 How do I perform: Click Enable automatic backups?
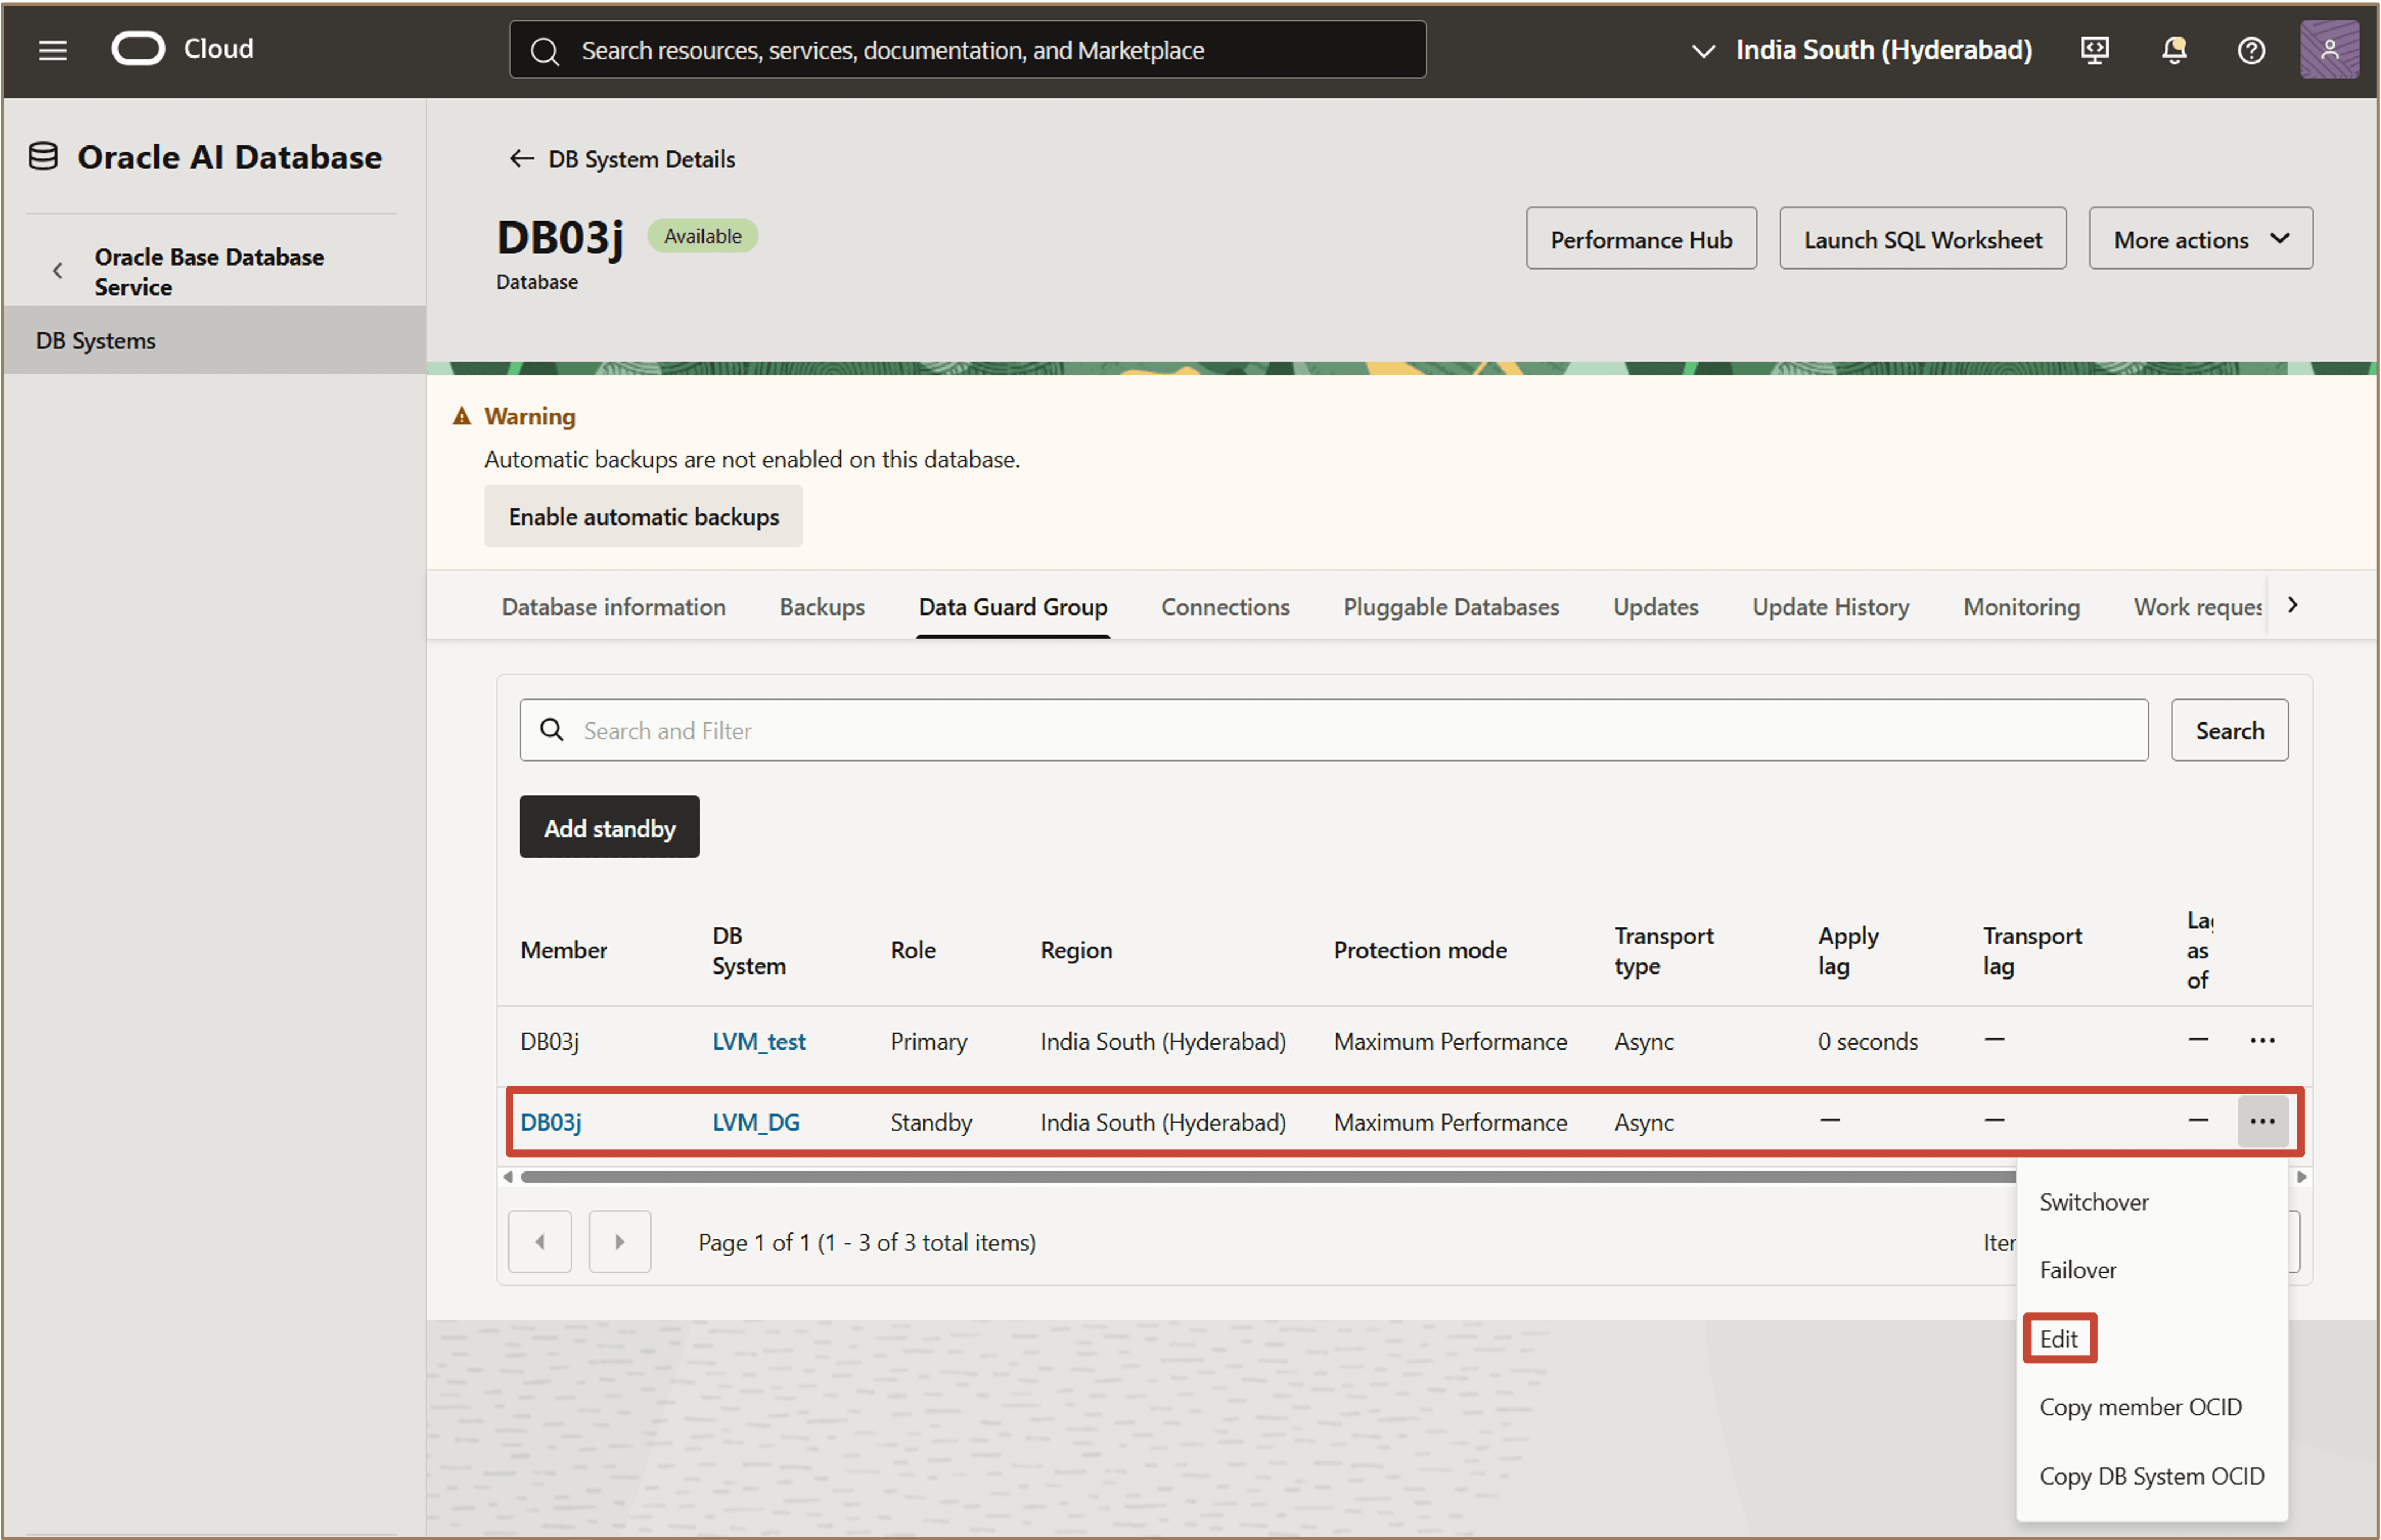click(643, 516)
